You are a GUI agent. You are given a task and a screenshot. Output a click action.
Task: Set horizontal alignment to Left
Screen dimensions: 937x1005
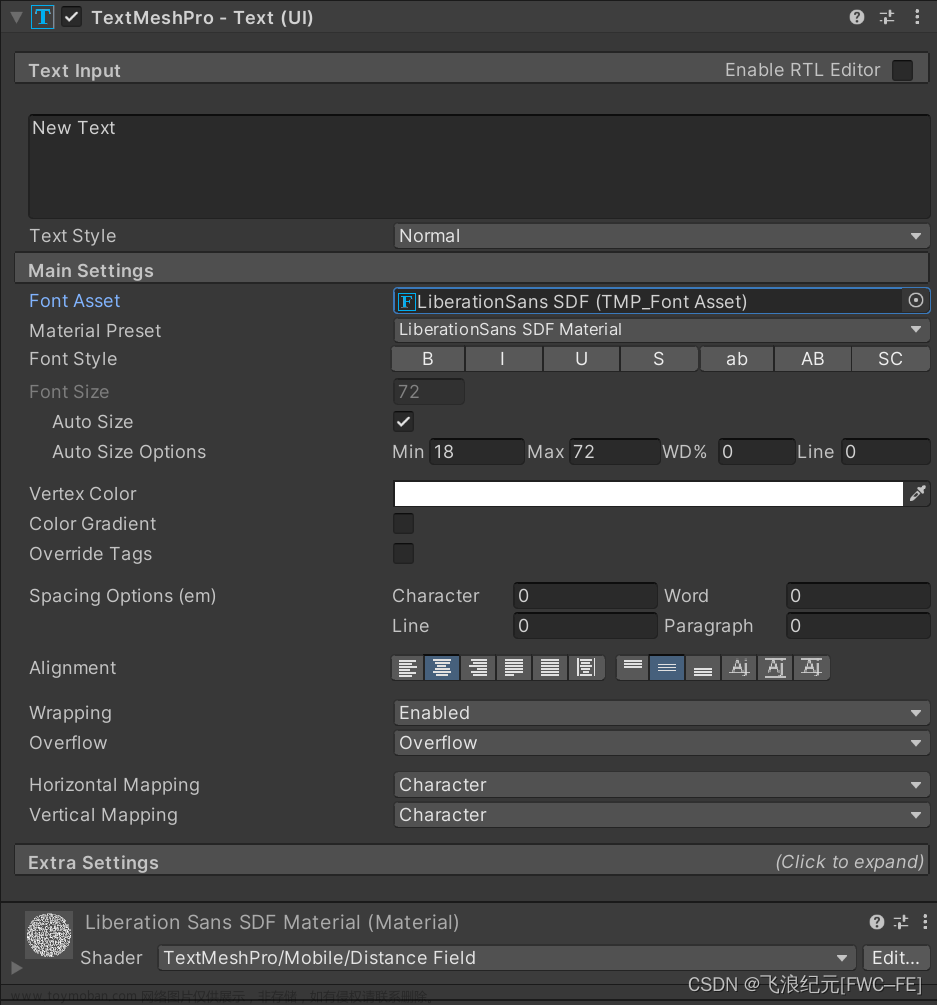tap(408, 668)
